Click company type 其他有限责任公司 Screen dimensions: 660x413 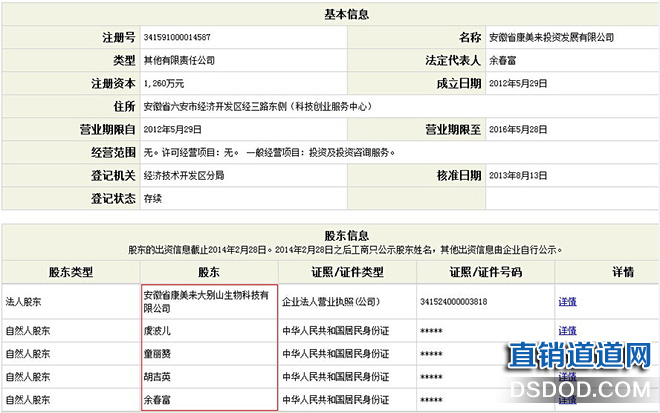point(179,60)
